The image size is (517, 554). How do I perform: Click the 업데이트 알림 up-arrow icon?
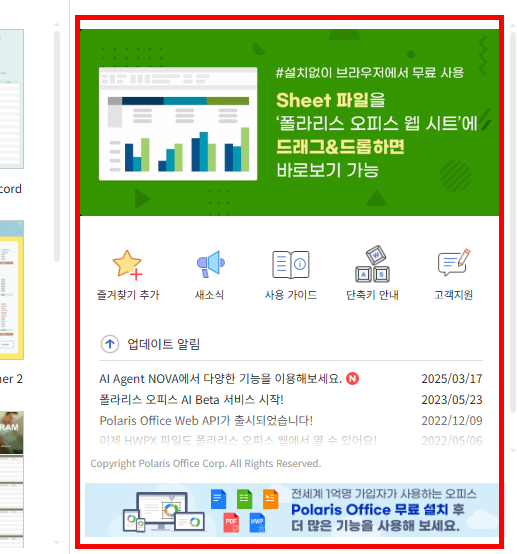click(110, 344)
